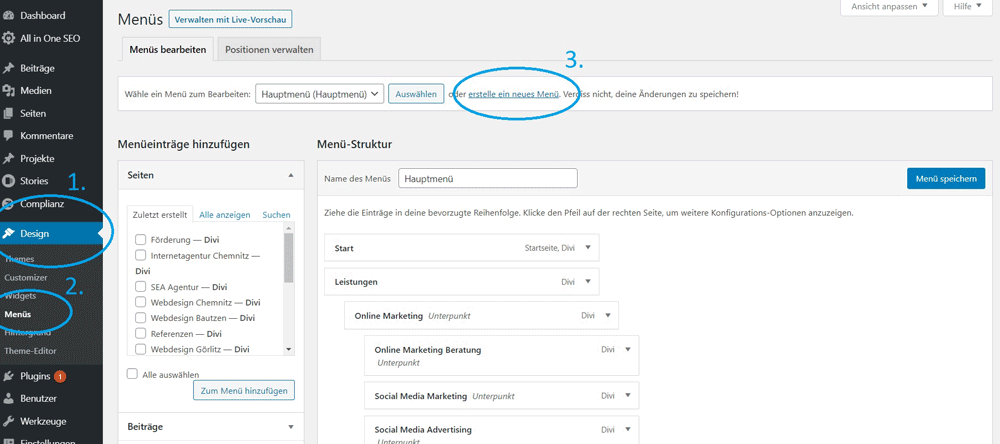
Task: Follow the erstelle ein neues Menü link
Action: click(x=513, y=94)
